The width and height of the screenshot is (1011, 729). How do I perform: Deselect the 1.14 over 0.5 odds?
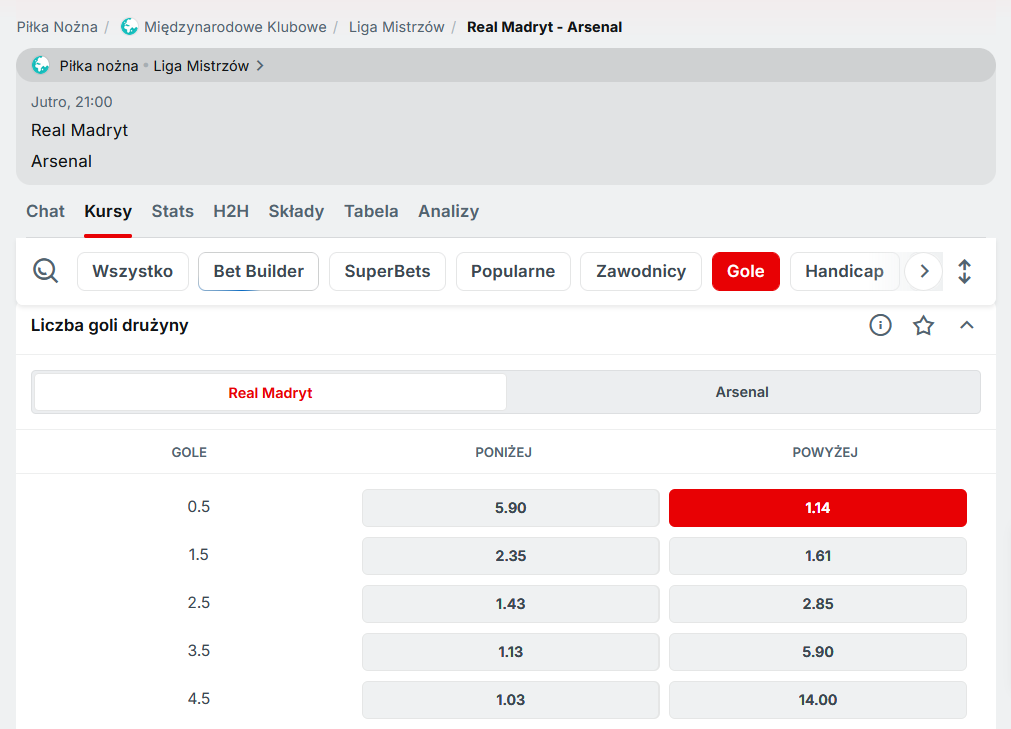(x=817, y=508)
